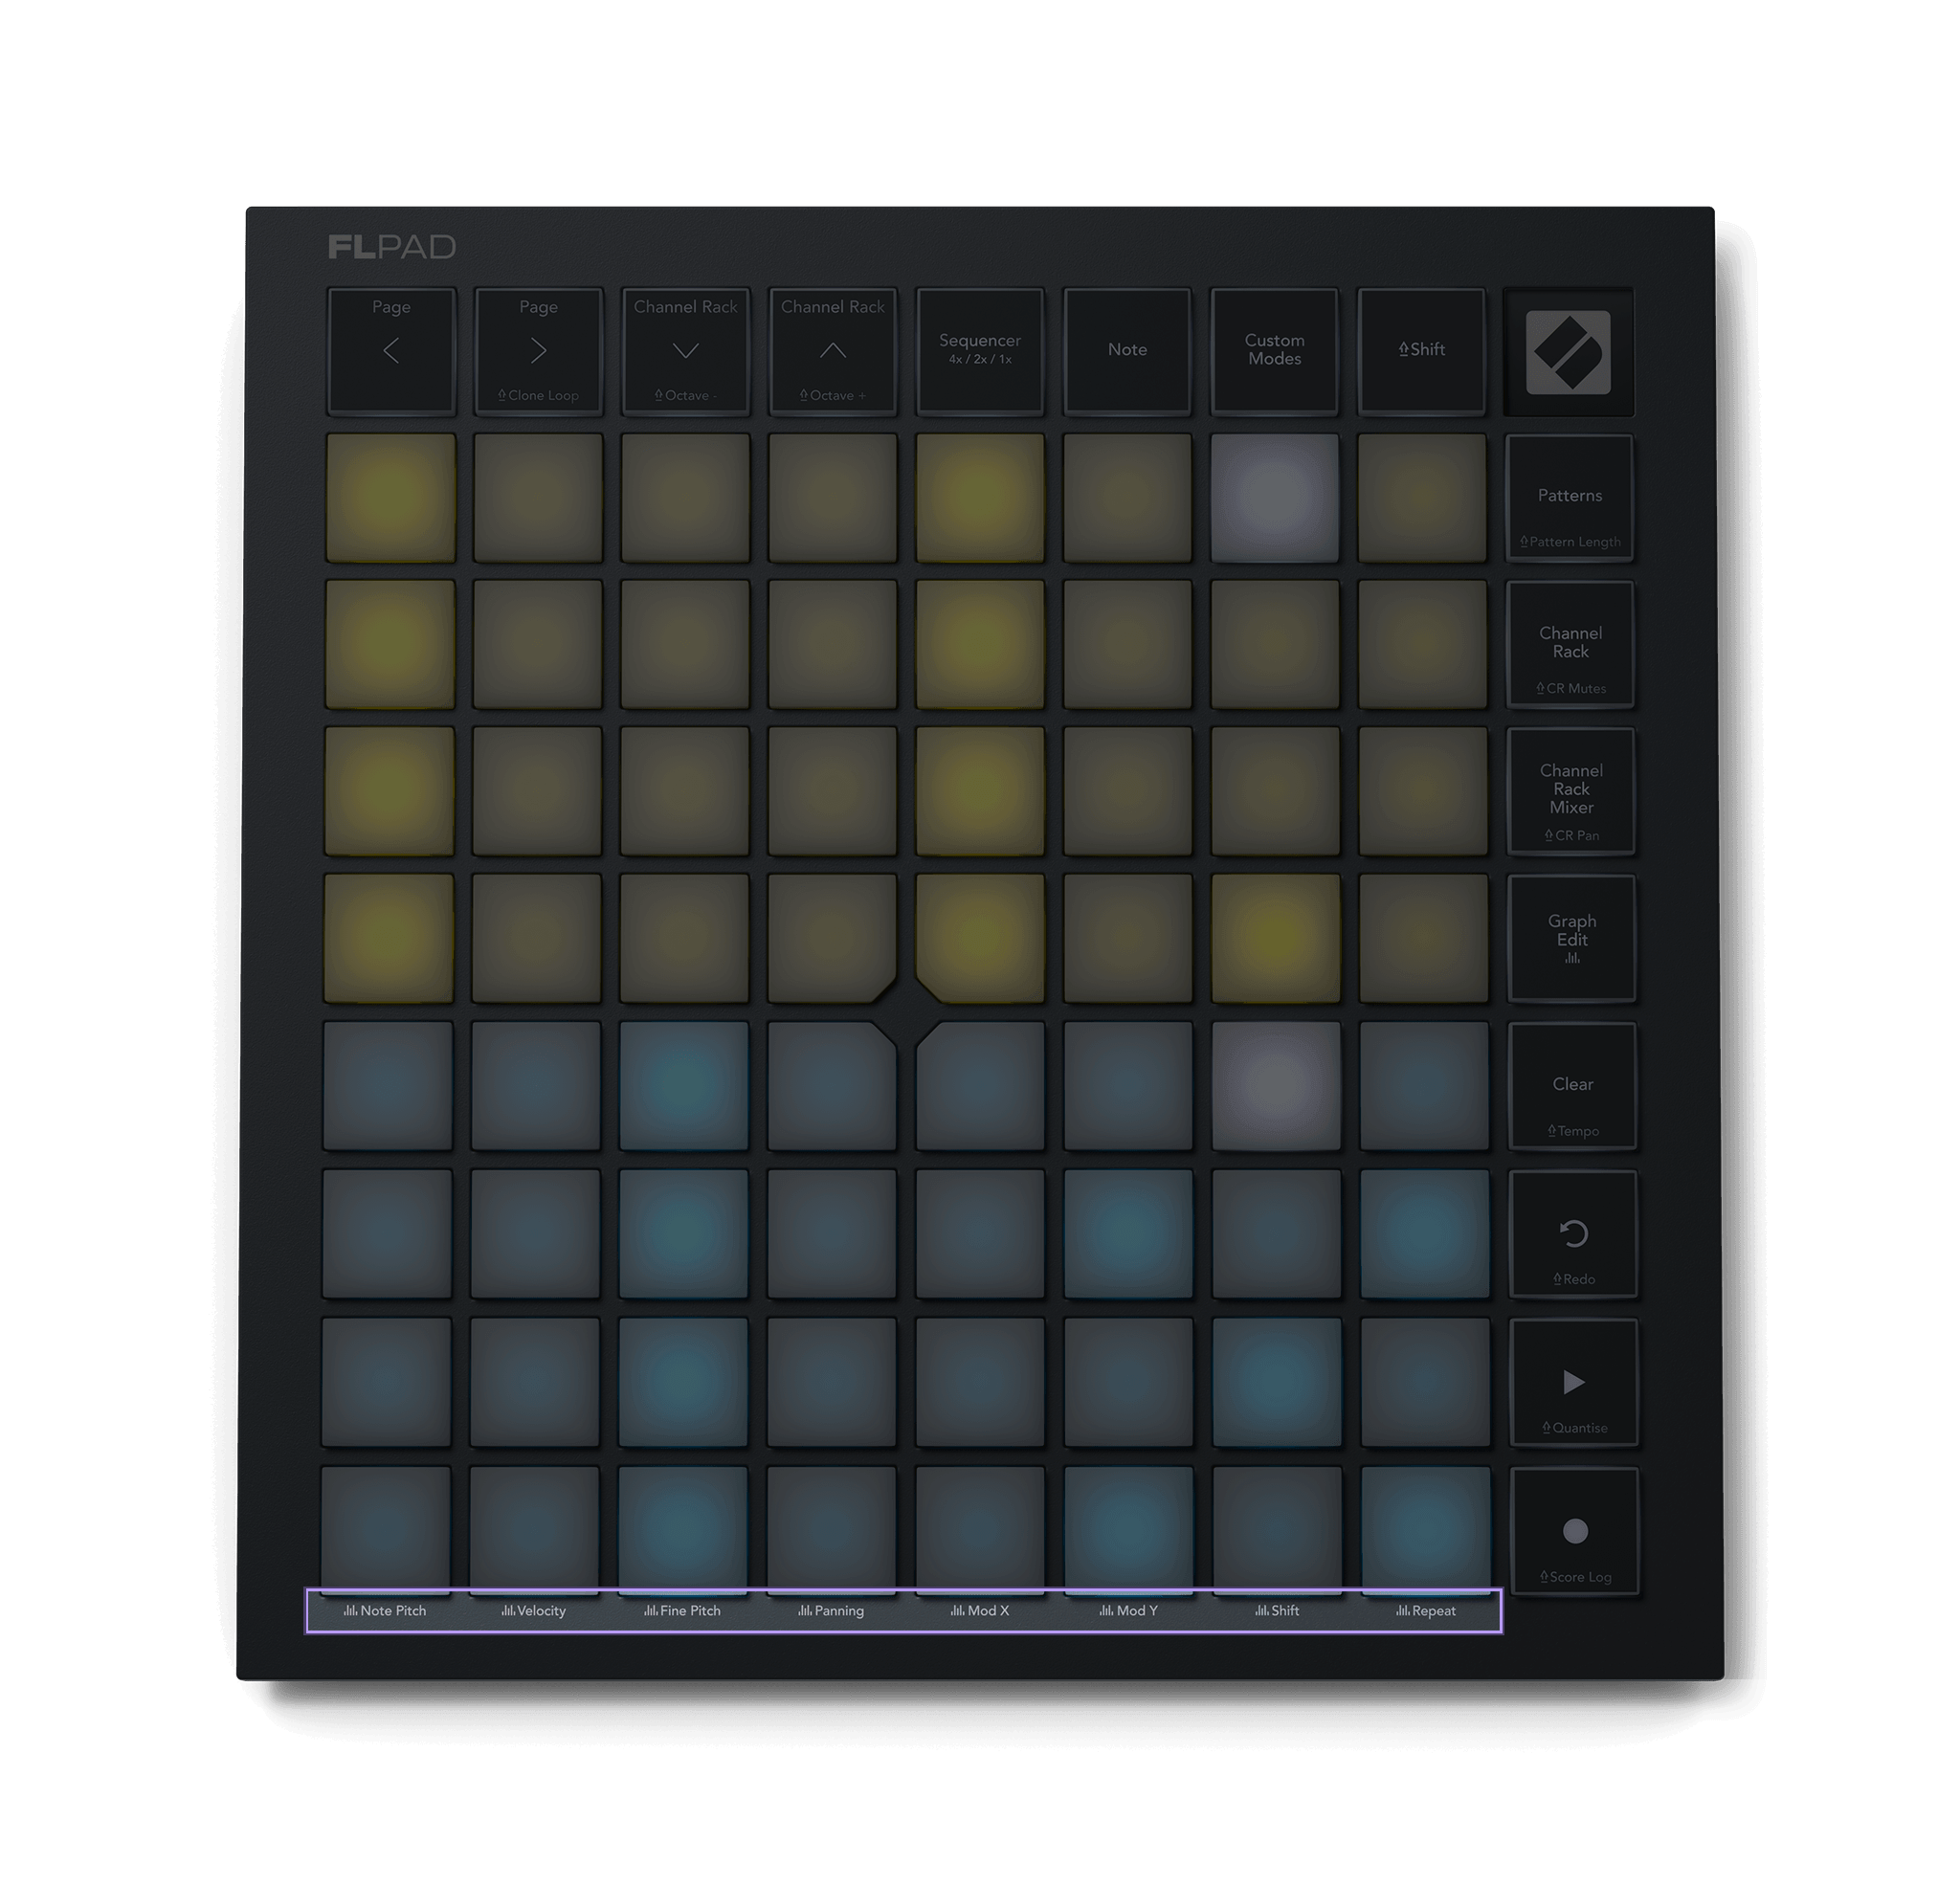Tap the pad directly above Mod Y label
Screen dimensions: 1960x1887
click(1128, 1529)
